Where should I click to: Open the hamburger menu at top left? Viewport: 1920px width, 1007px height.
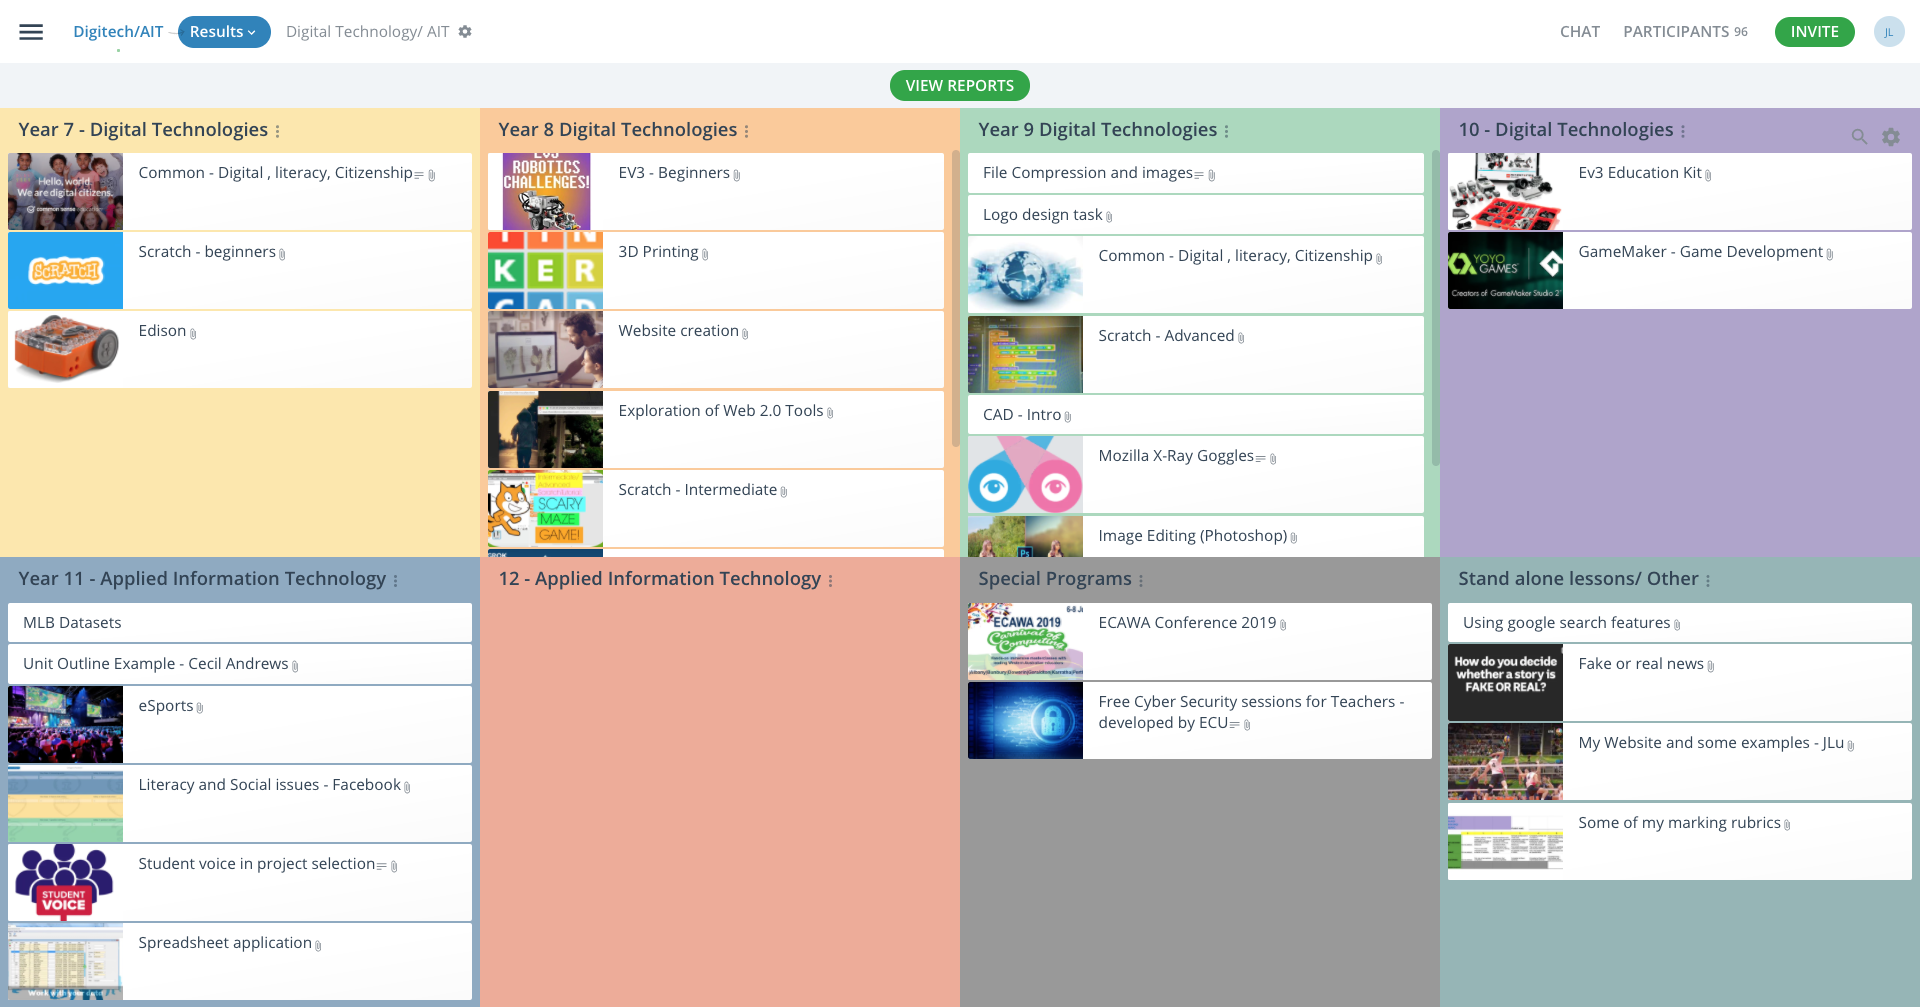(x=31, y=31)
